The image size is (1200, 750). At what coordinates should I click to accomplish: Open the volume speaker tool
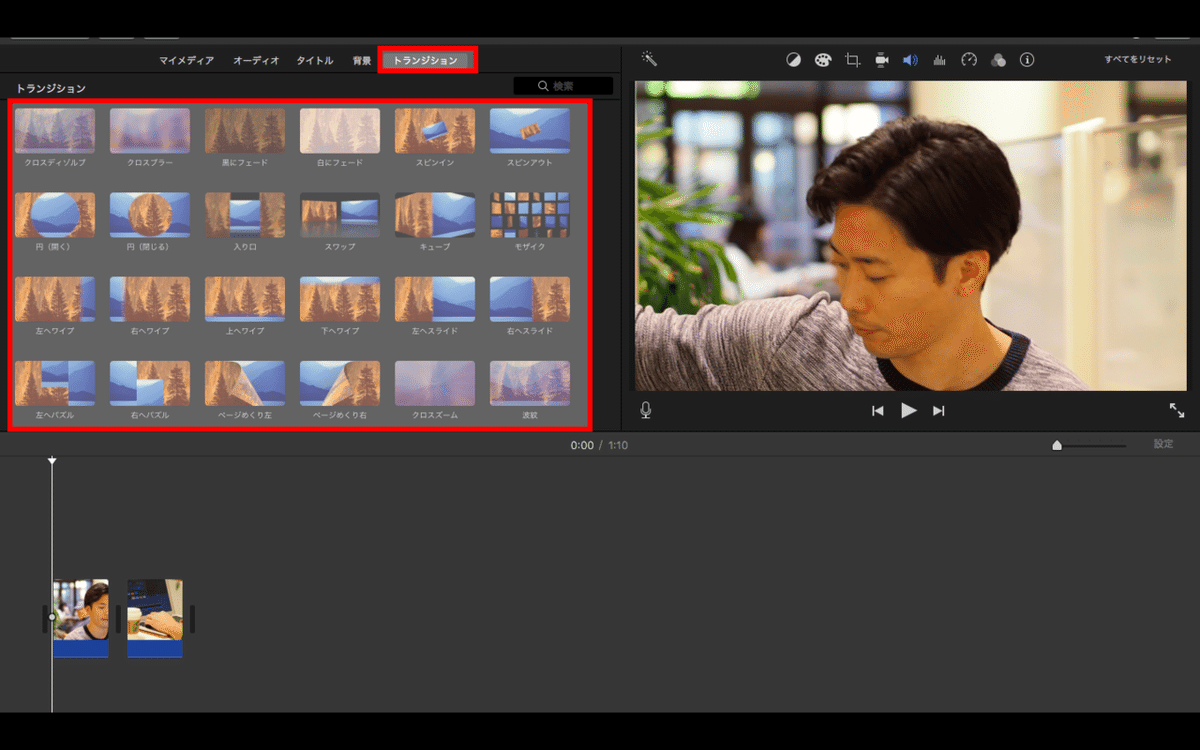click(x=910, y=60)
